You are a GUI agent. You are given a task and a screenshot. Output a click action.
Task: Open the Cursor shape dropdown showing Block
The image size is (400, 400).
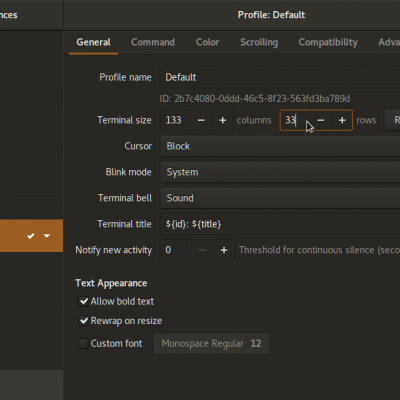280,146
